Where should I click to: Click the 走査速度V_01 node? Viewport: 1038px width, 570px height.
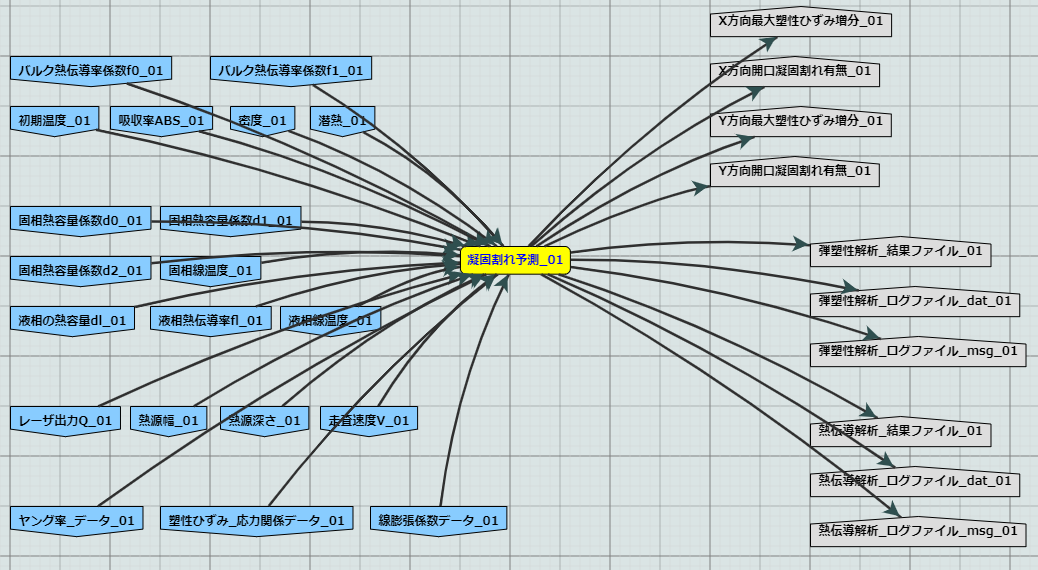[369, 421]
